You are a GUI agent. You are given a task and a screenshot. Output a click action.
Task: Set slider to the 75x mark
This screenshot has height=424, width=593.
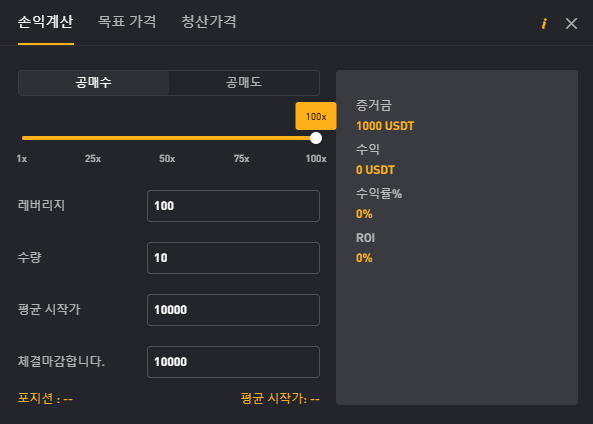click(241, 158)
